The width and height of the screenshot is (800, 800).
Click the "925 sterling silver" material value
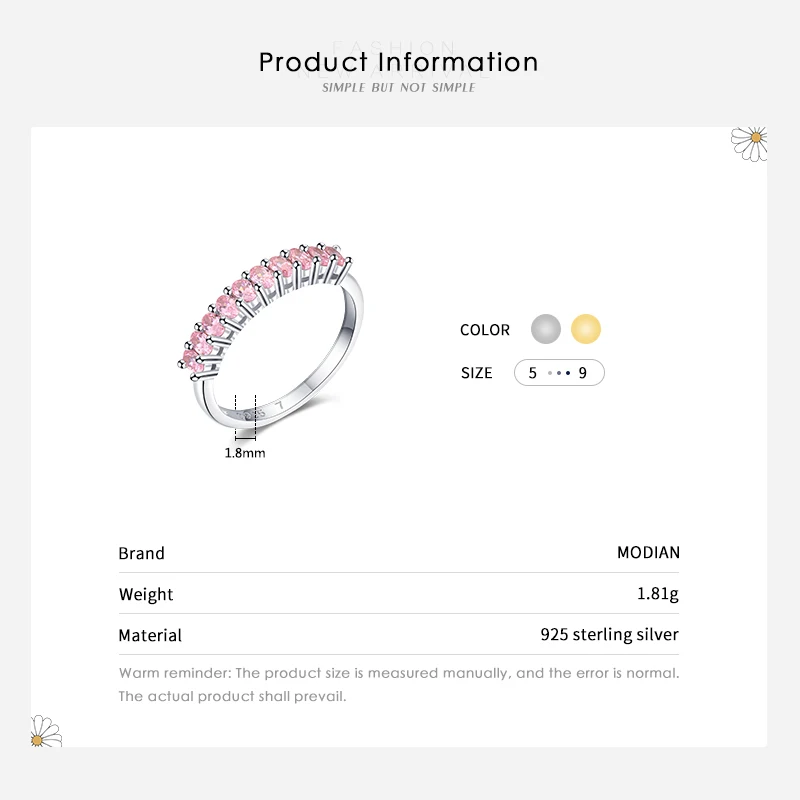tap(609, 635)
